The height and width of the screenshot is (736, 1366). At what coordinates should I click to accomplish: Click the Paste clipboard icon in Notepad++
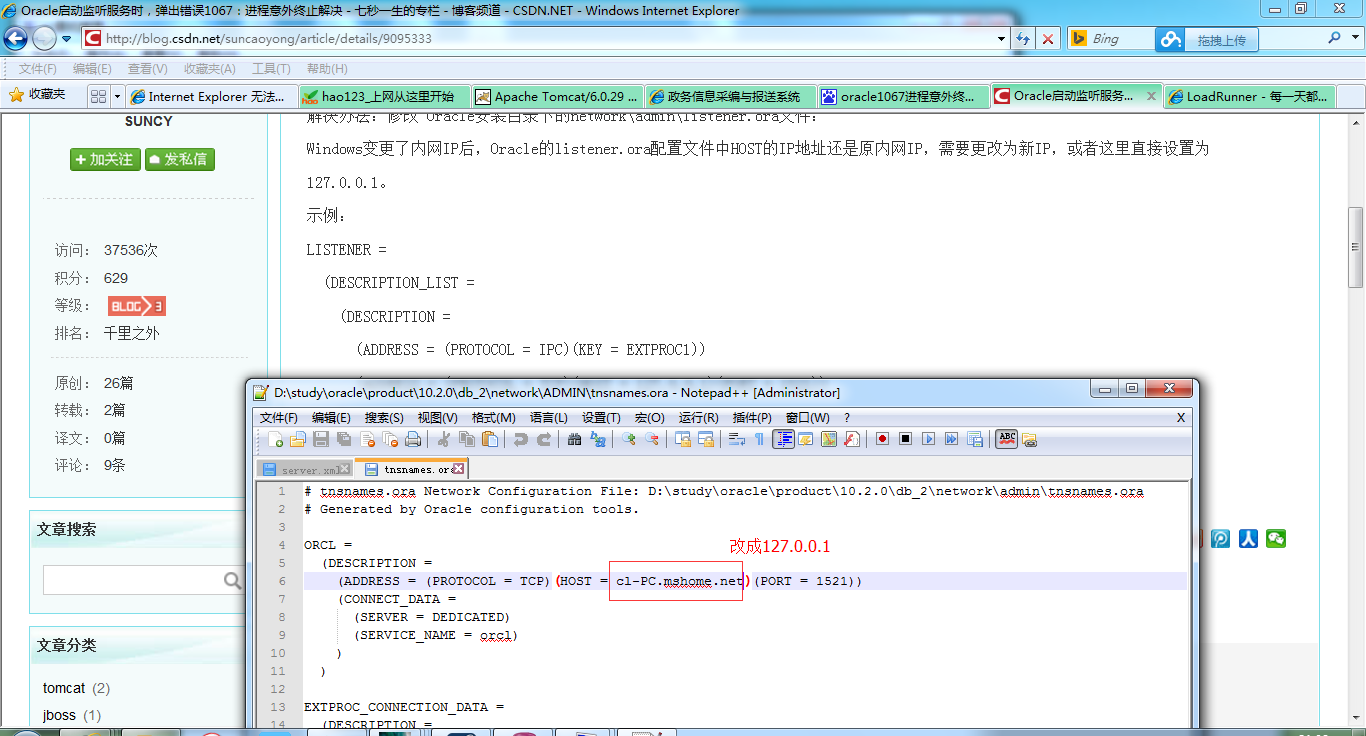pos(489,439)
